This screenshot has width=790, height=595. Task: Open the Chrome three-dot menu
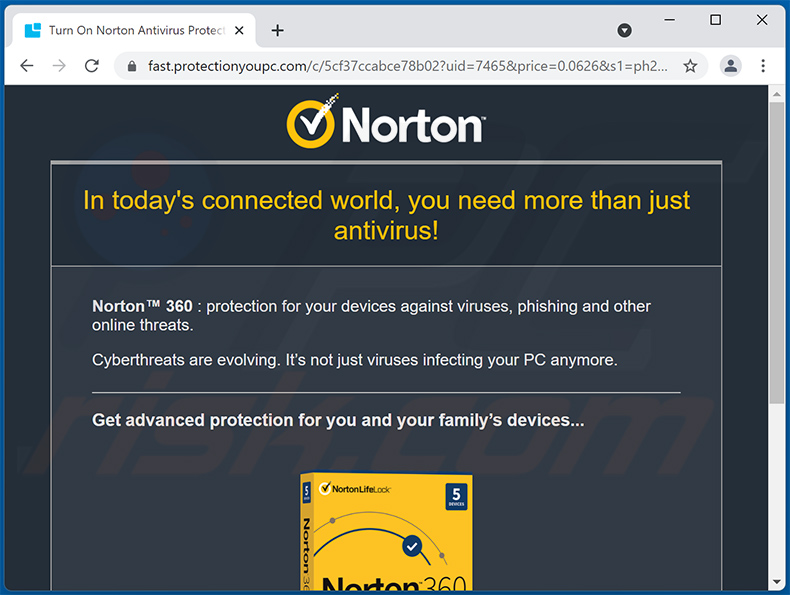pyautogui.click(x=763, y=65)
